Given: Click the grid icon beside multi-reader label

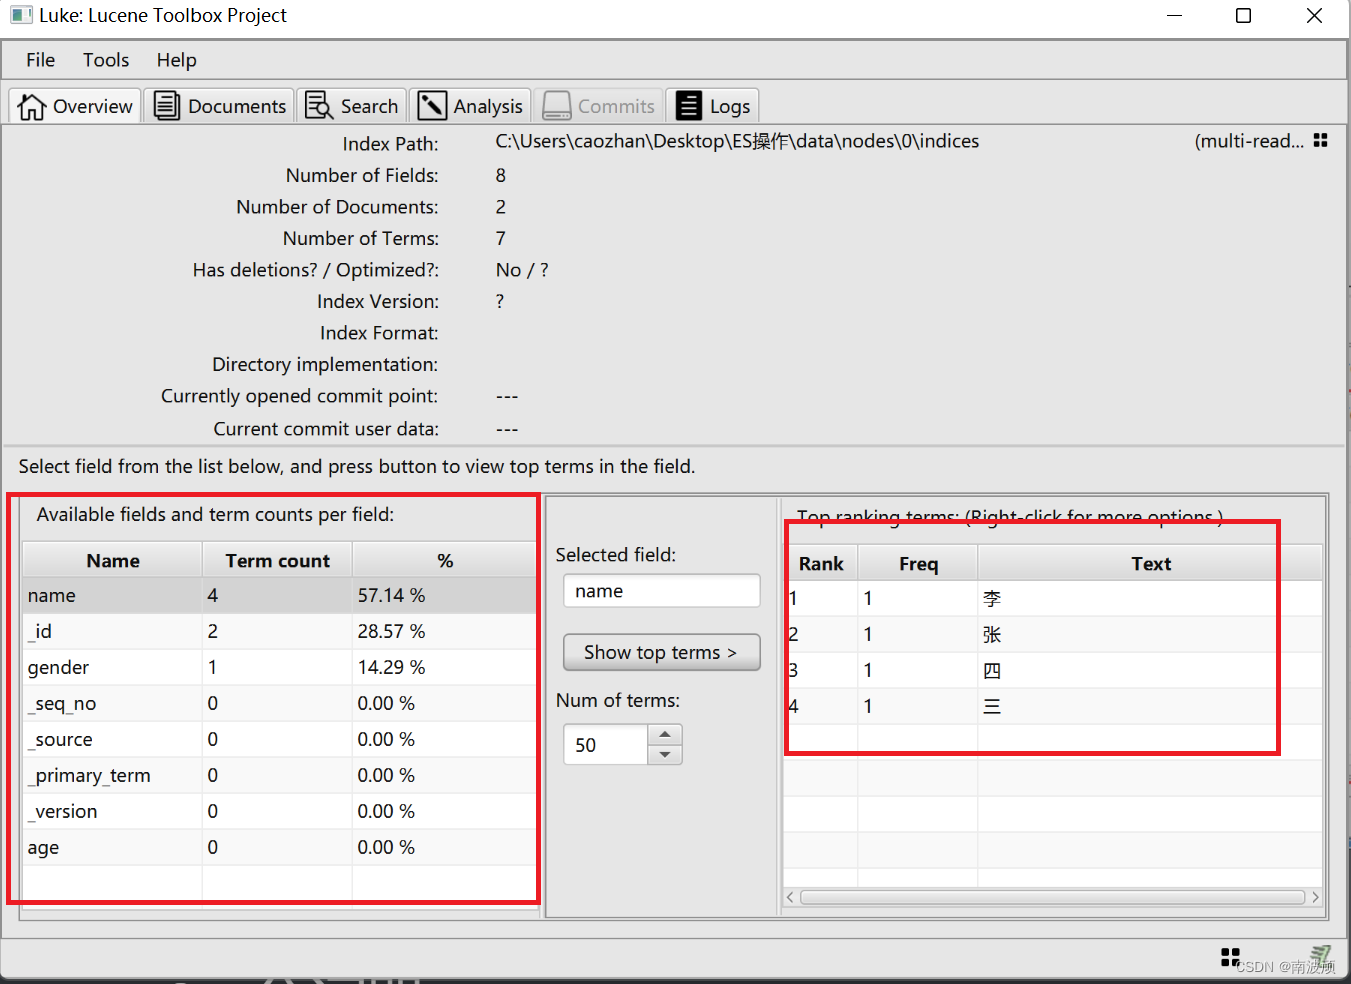Looking at the screenshot, I should (1320, 141).
